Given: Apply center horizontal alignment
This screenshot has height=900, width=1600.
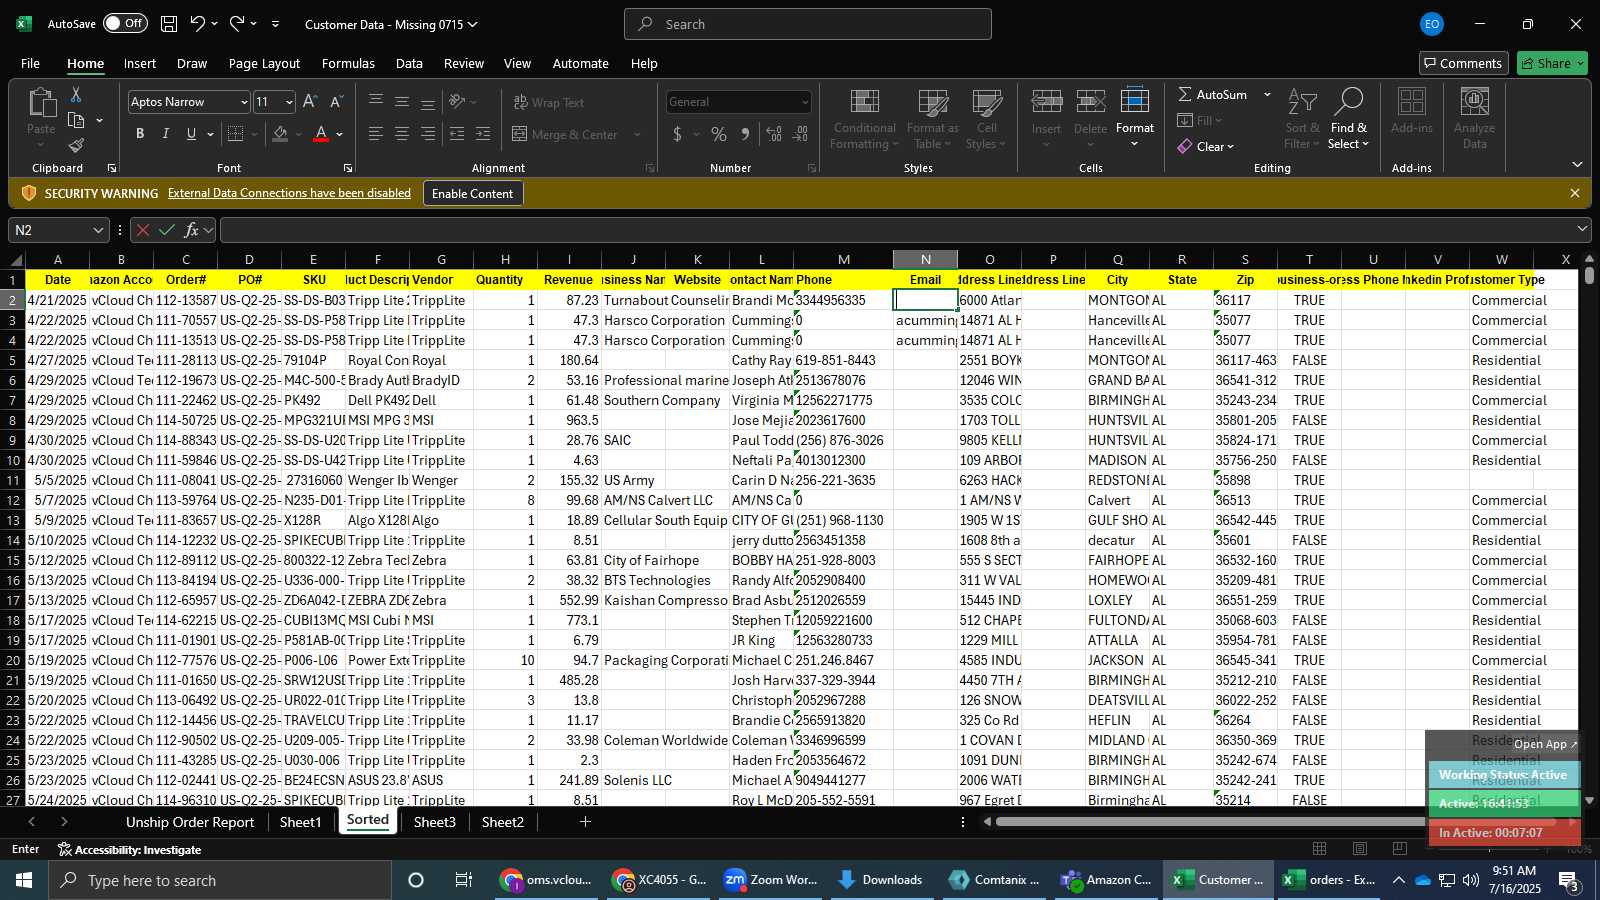Looking at the screenshot, I should 402,134.
